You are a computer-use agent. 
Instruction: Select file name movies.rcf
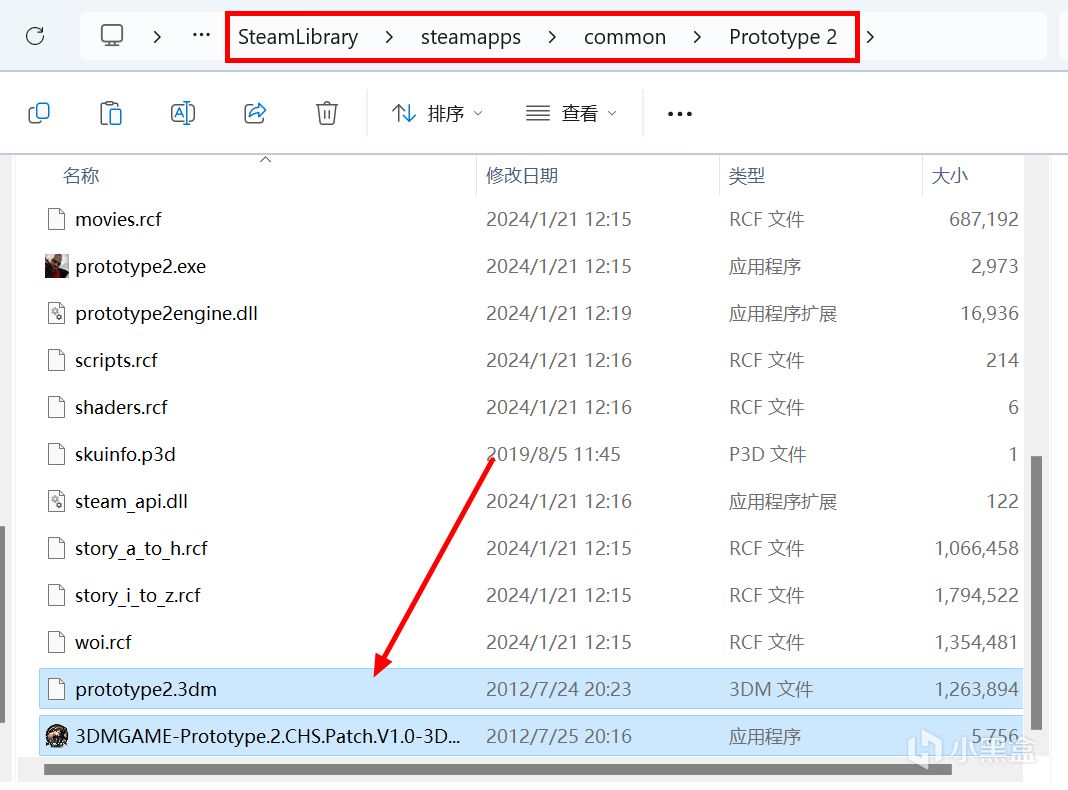(x=119, y=219)
